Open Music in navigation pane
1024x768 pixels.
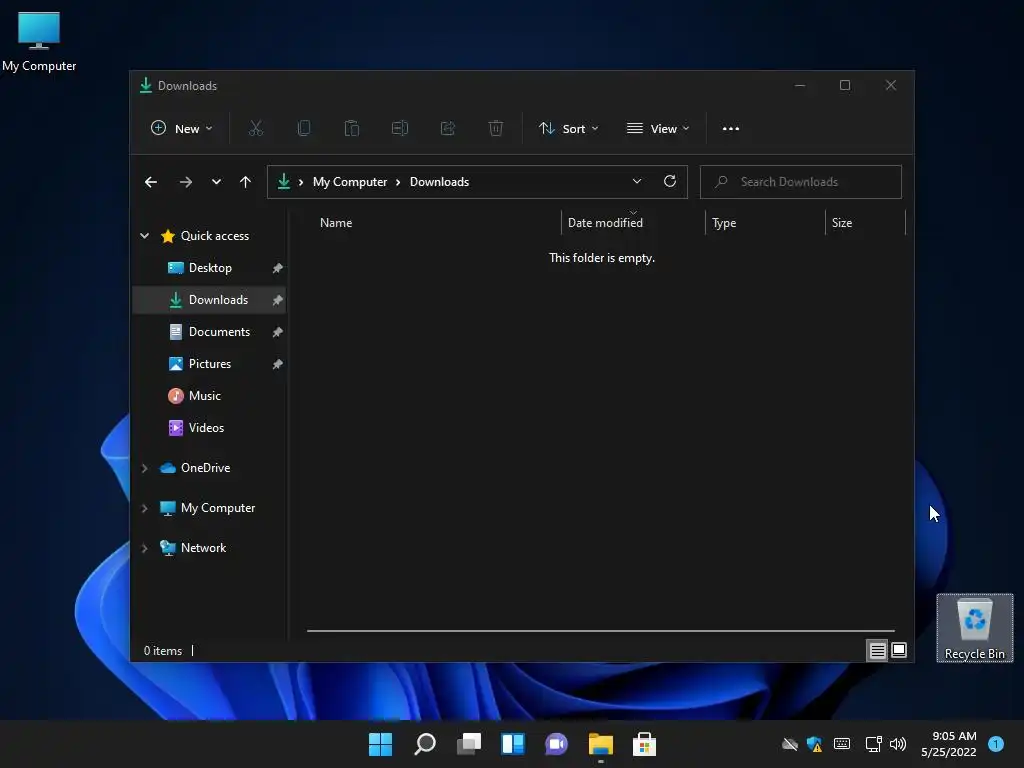210,396
